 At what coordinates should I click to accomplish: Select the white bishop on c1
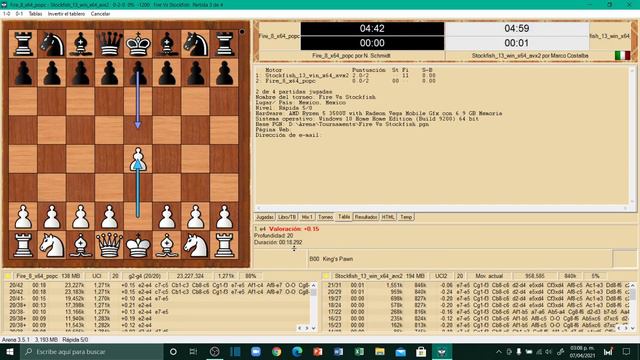click(x=80, y=245)
